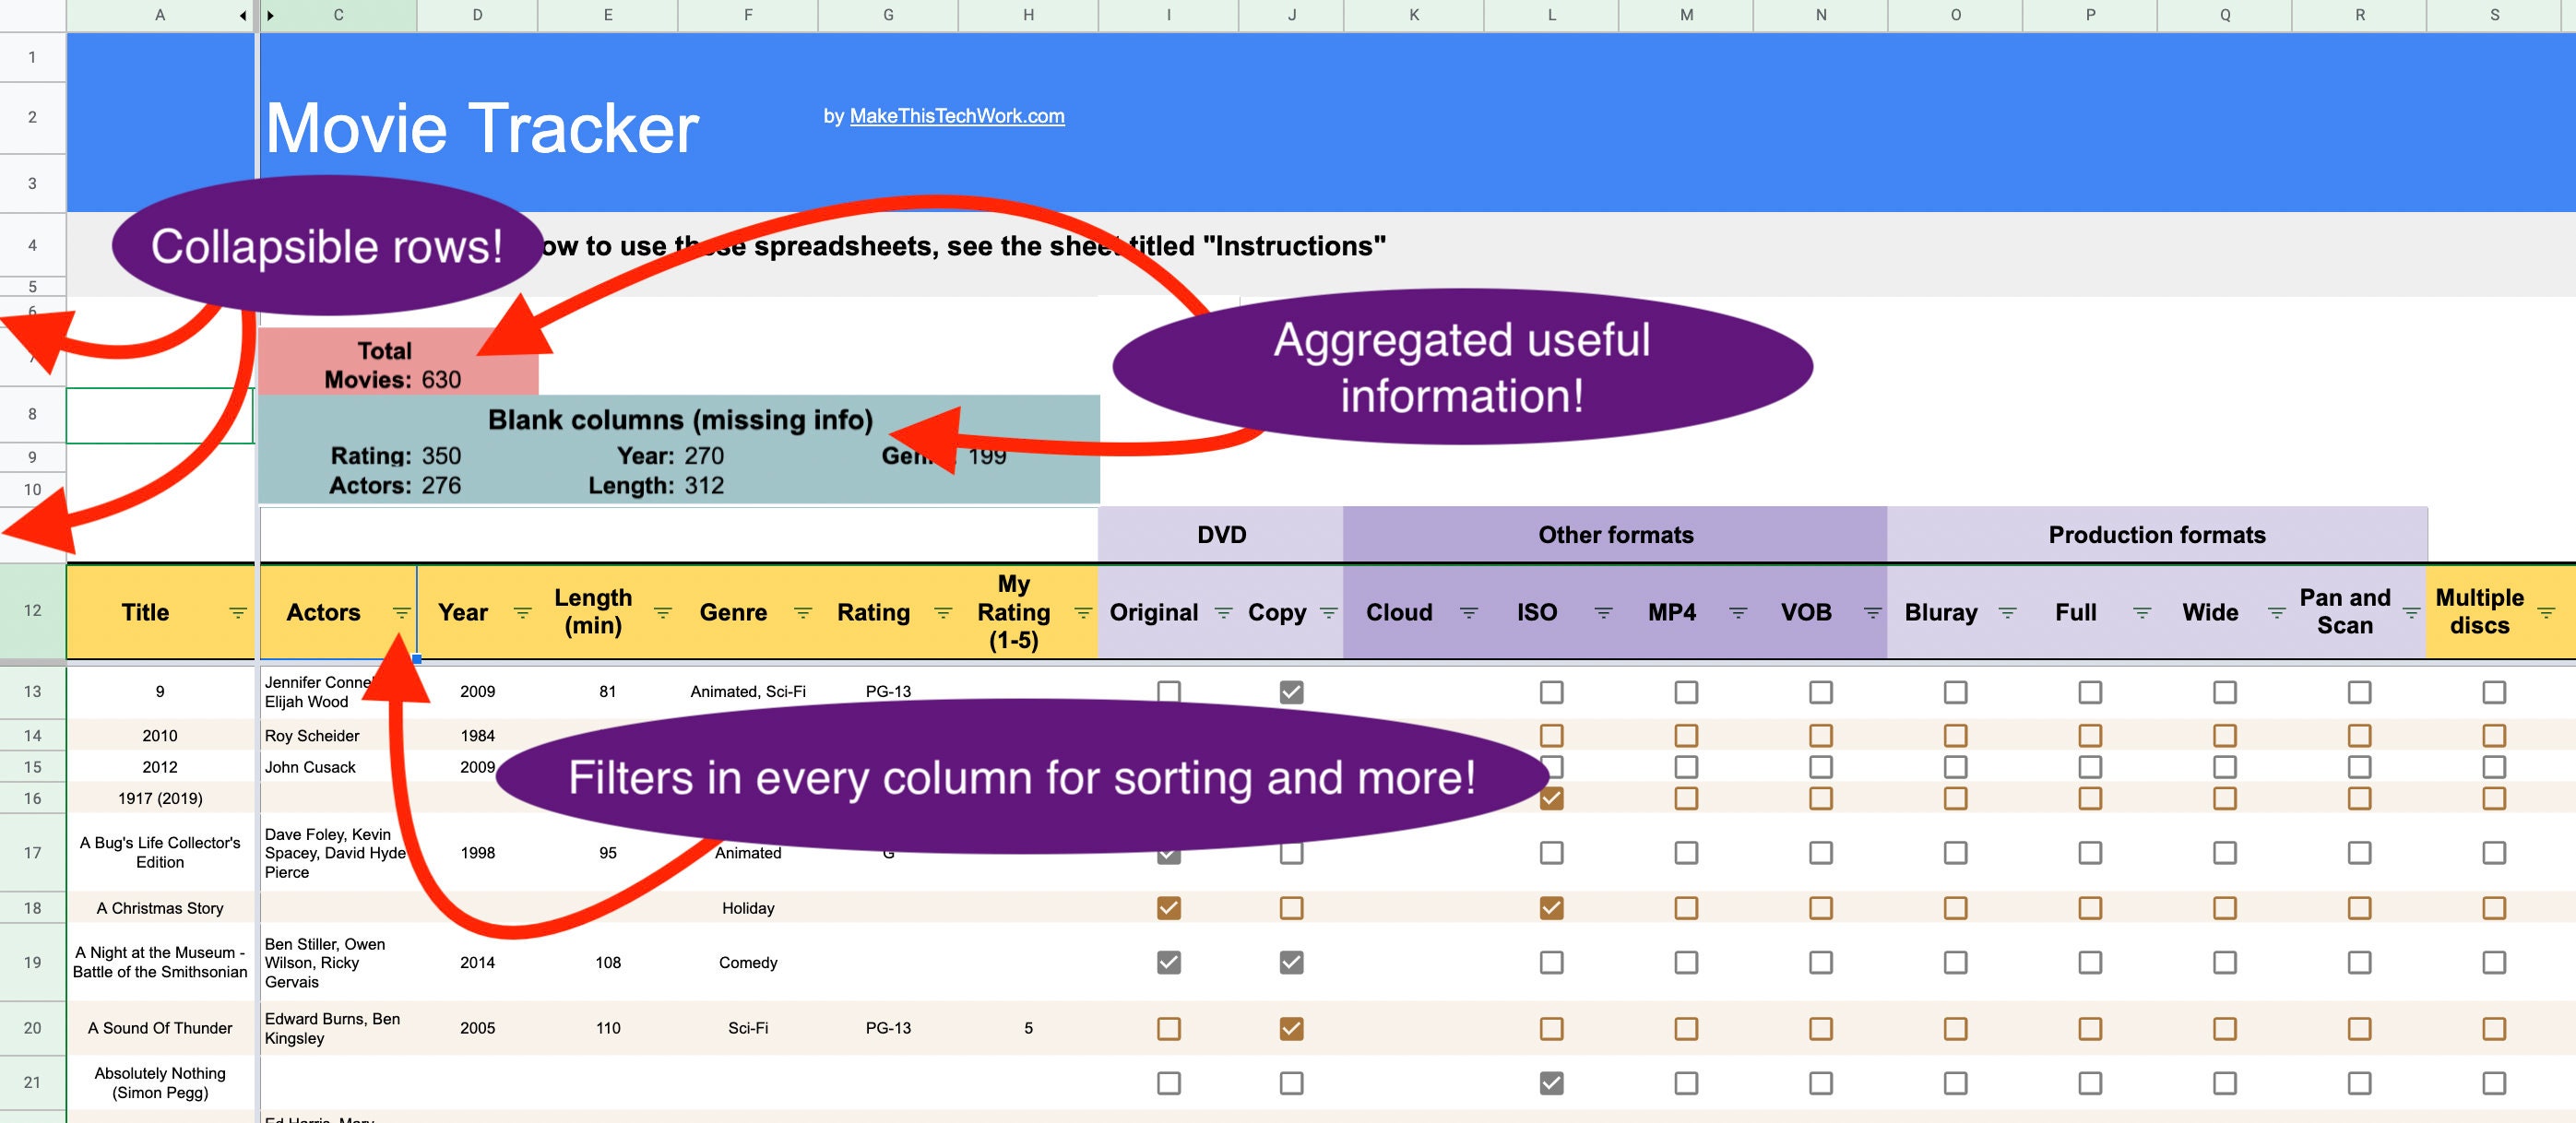
Task: Enable the Bluray checkbox for A Sound Of Thunder
Action: [x=1956, y=1028]
